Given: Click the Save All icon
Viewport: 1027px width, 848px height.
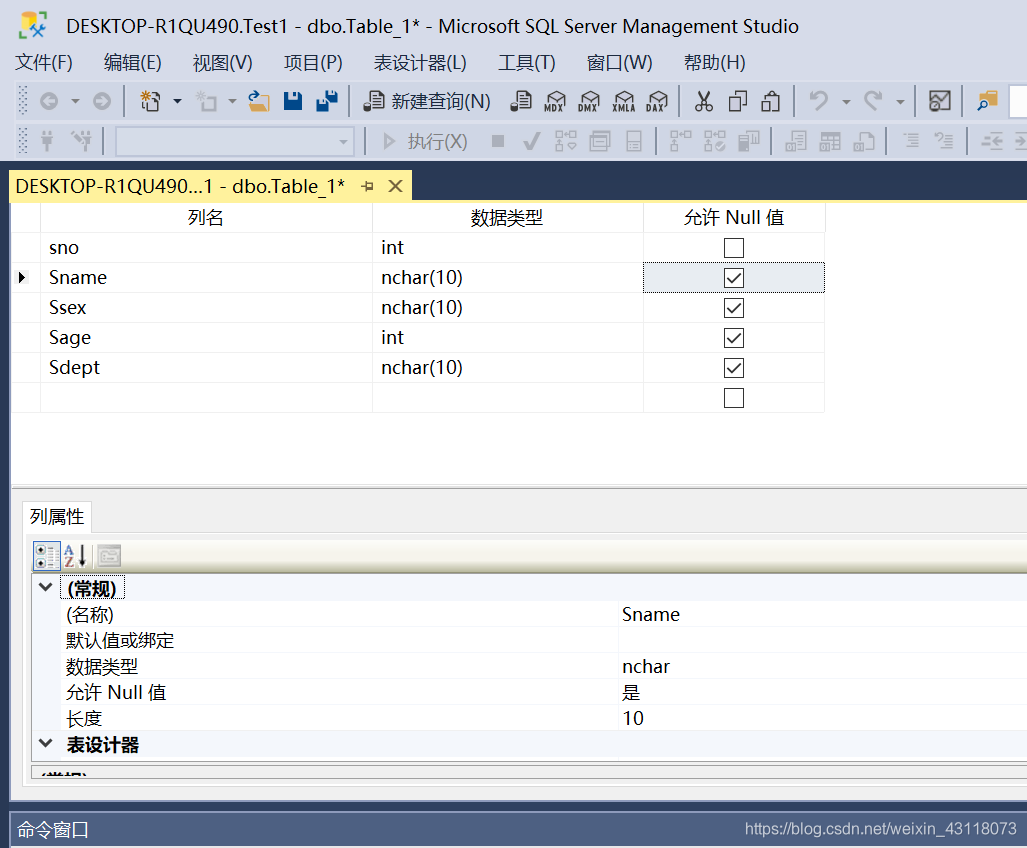Looking at the screenshot, I should tap(327, 101).
